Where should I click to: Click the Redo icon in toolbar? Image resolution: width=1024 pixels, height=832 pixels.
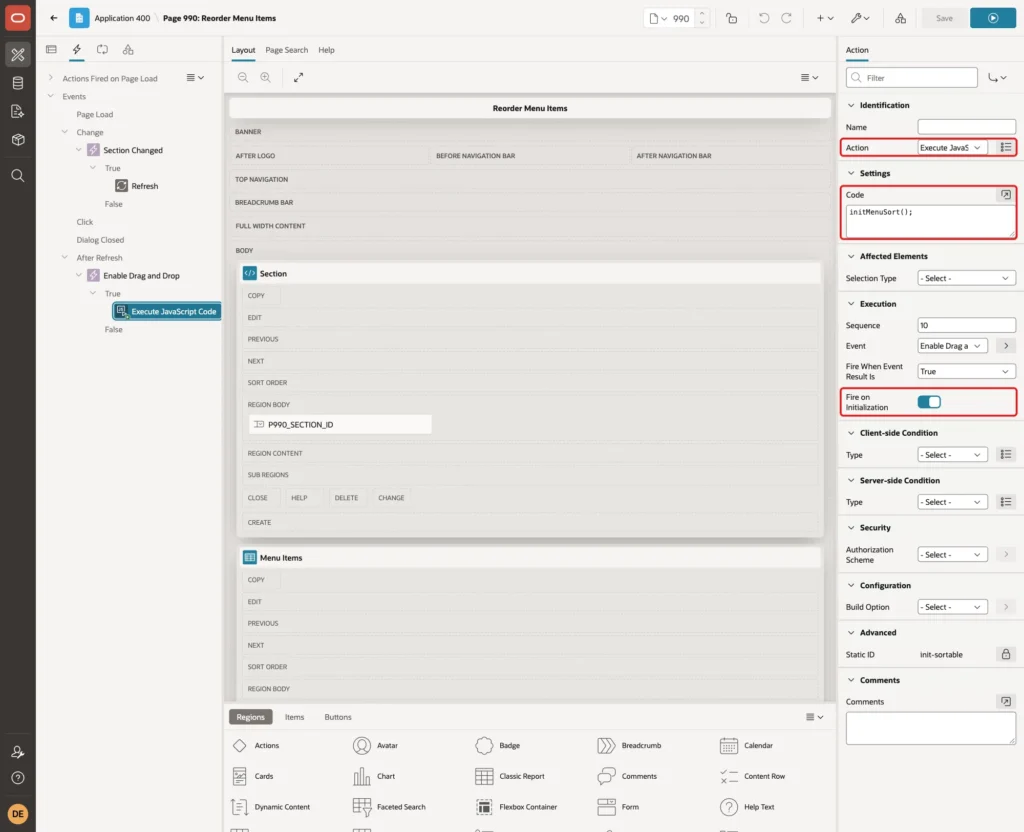click(786, 18)
